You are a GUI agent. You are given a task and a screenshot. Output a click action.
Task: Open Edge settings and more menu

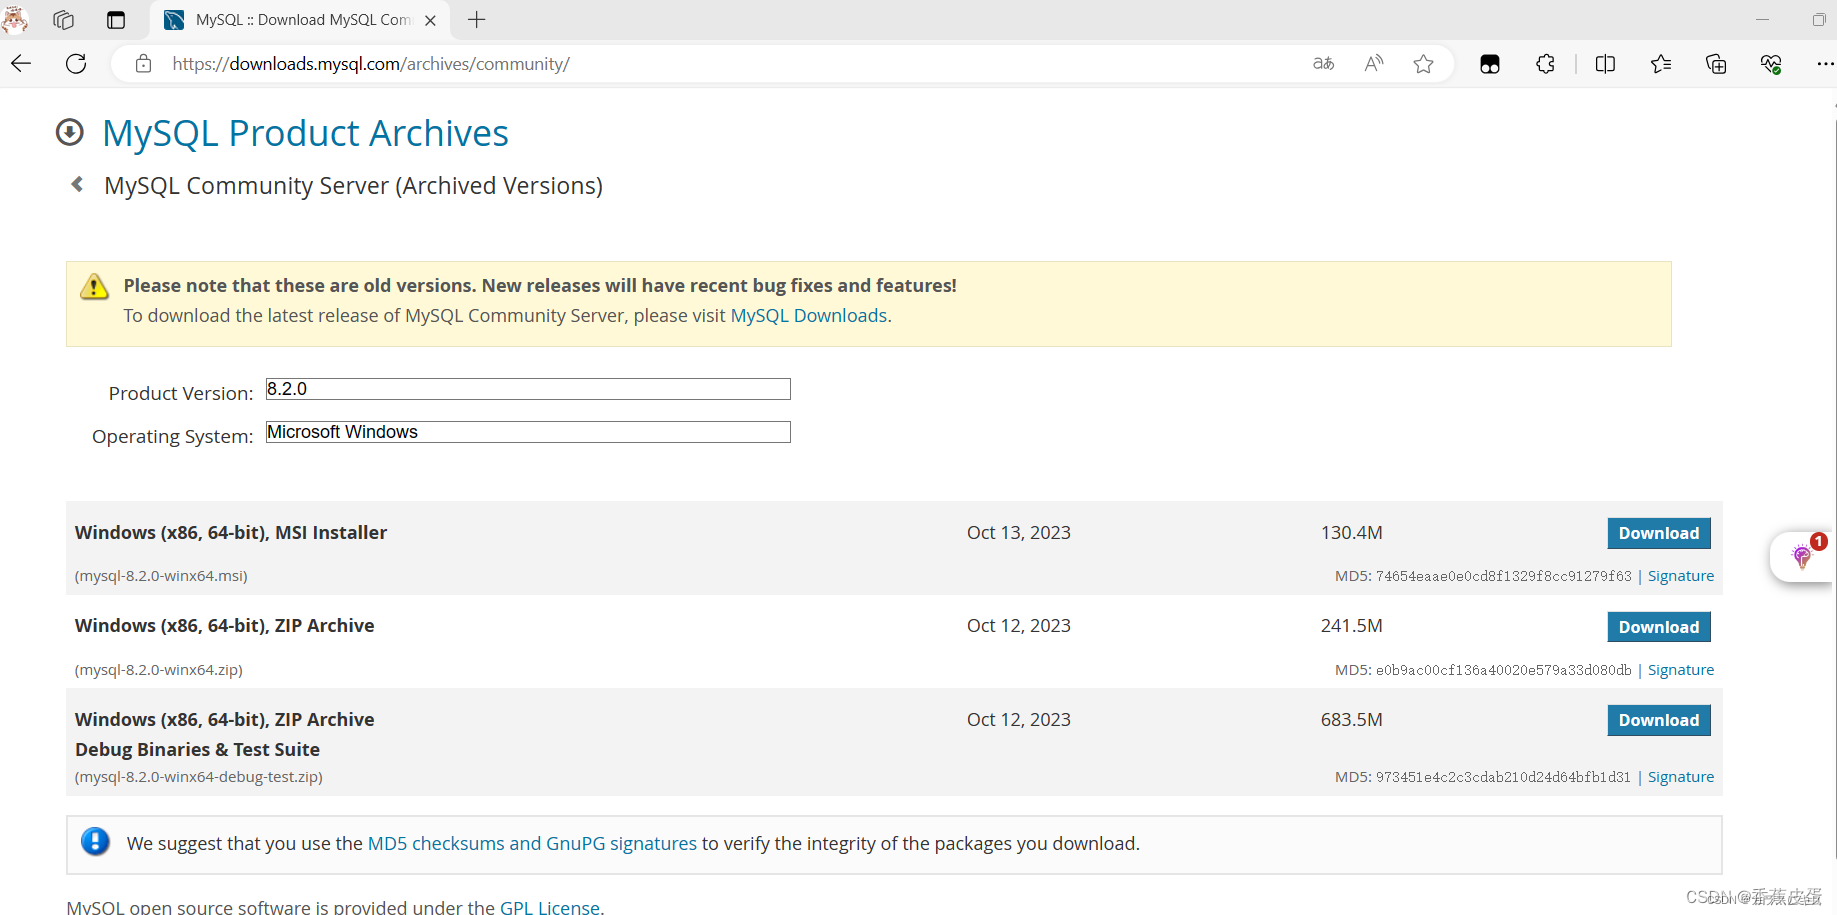[1824, 64]
